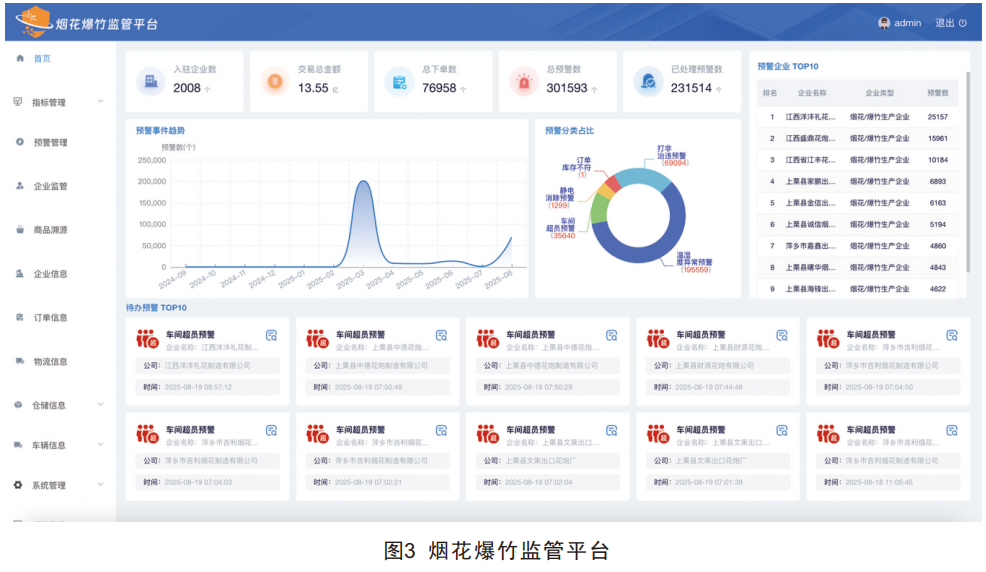
Task: Click the 总预警数 alarm icon
Action: tap(524, 81)
